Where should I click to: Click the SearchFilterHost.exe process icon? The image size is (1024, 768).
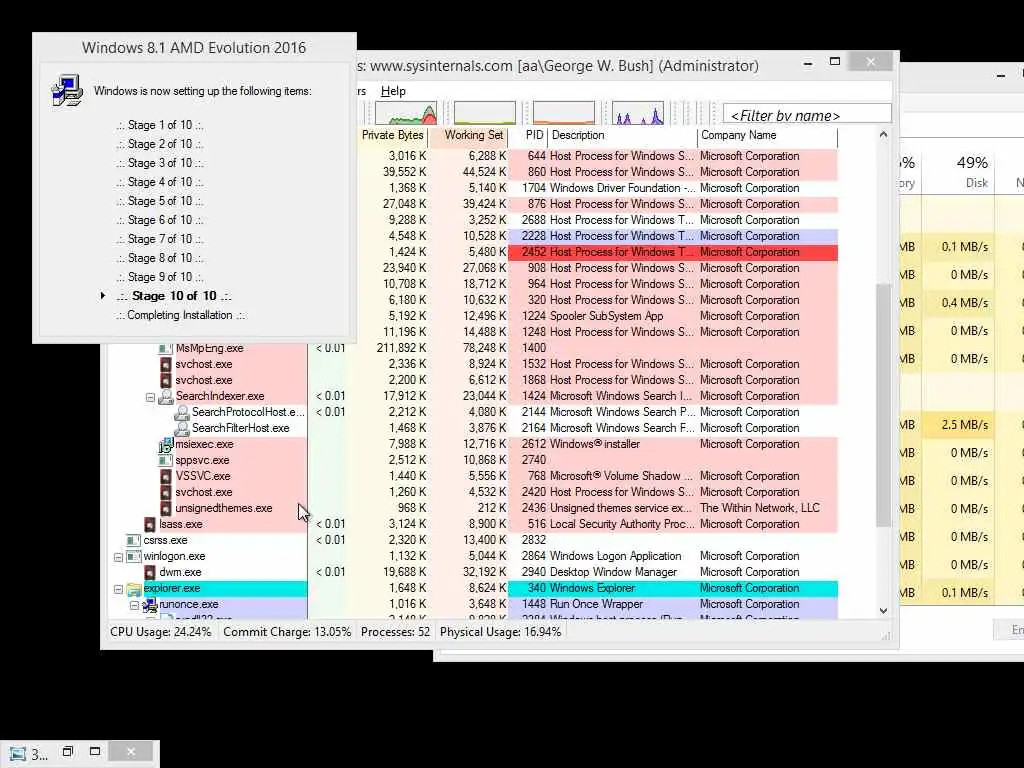182,428
